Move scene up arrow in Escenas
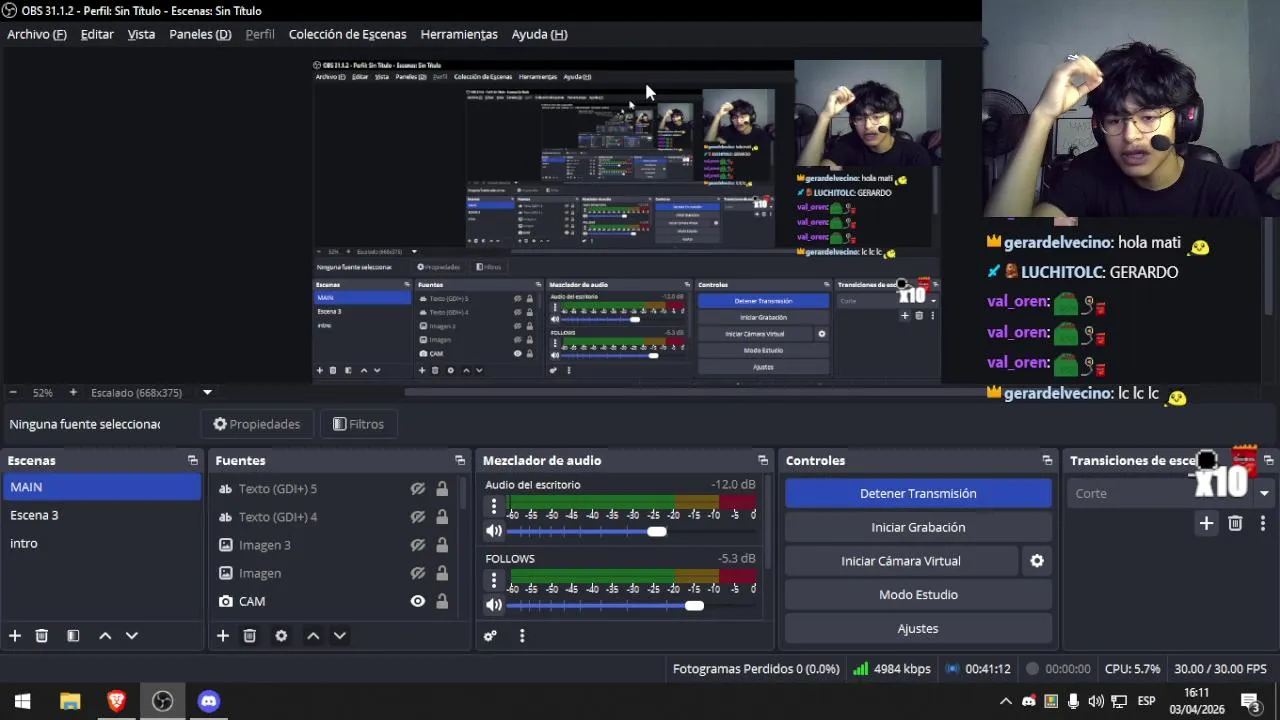Screen dimensions: 1280x720 pos(105,636)
